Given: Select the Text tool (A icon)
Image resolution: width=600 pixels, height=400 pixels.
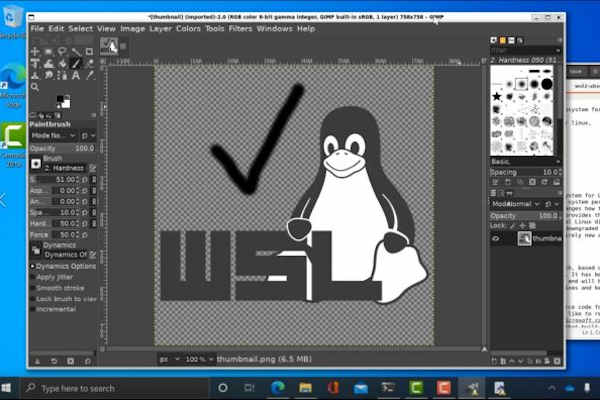Looking at the screenshot, I should point(76,75).
